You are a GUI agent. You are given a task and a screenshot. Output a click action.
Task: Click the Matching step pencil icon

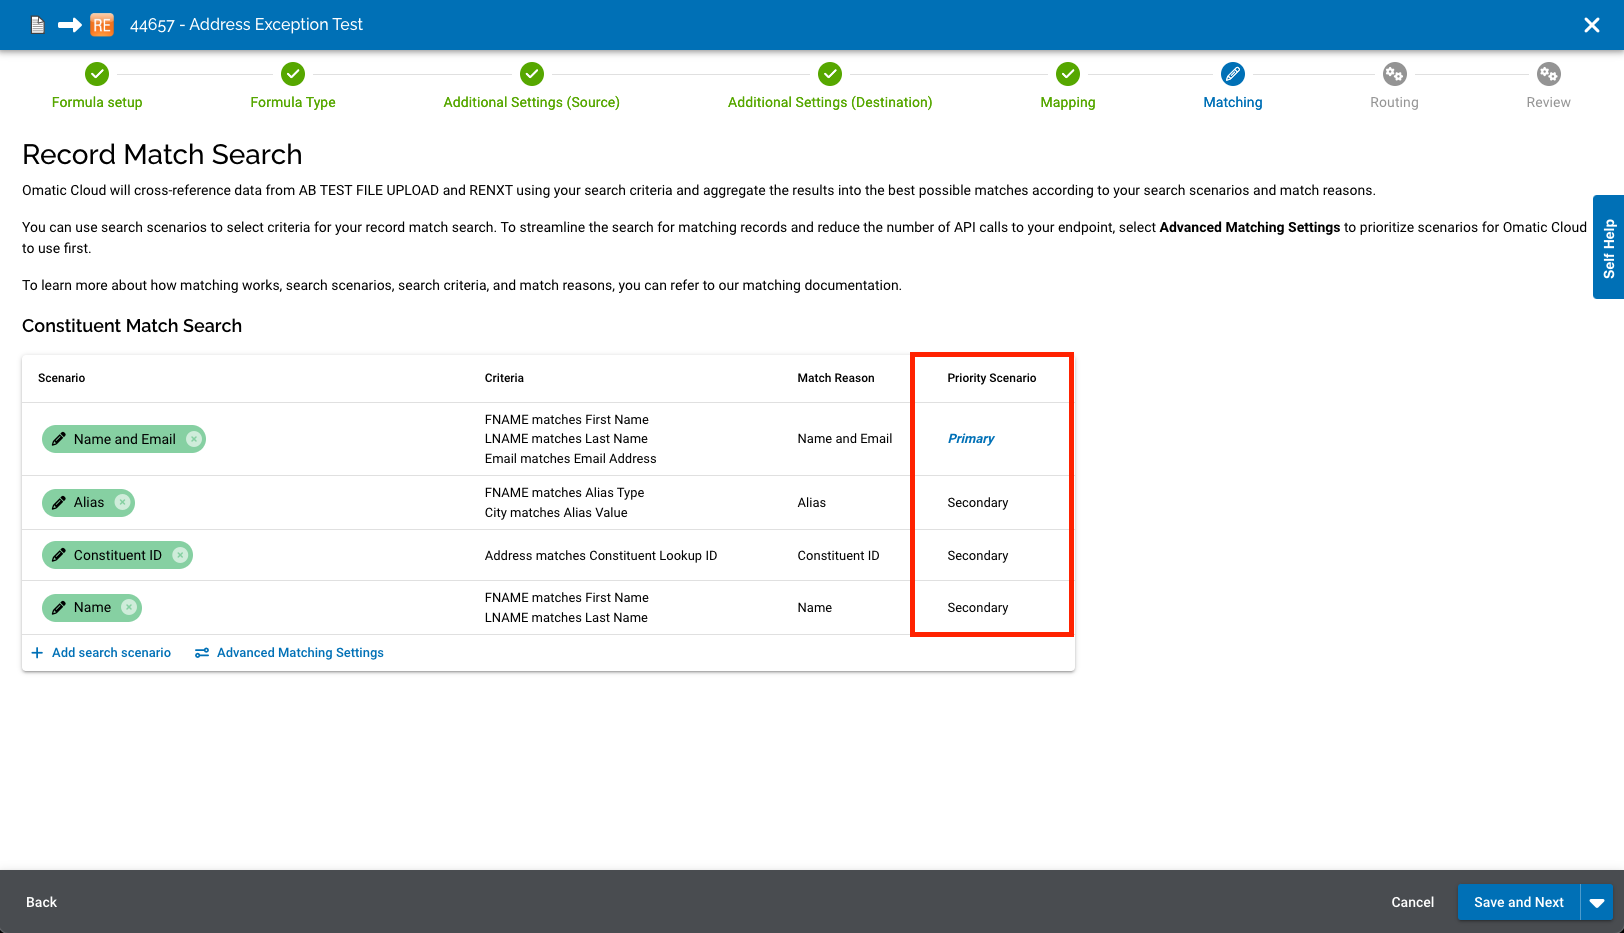[1232, 74]
